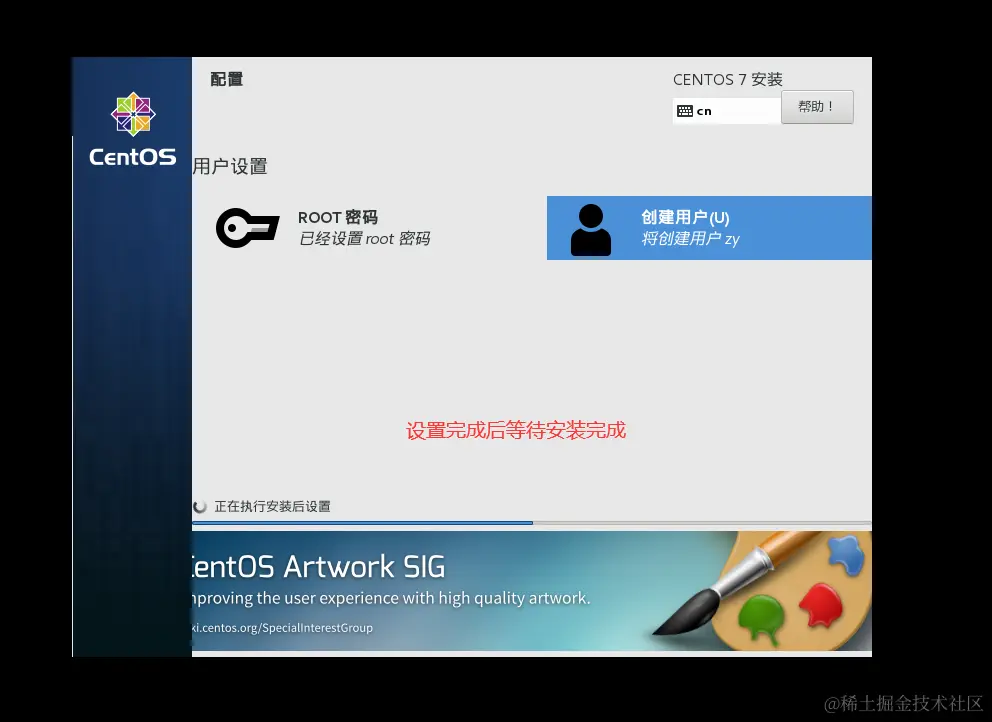Click 已经设置 root 密码 entry
992x722 pixels.
364,240
